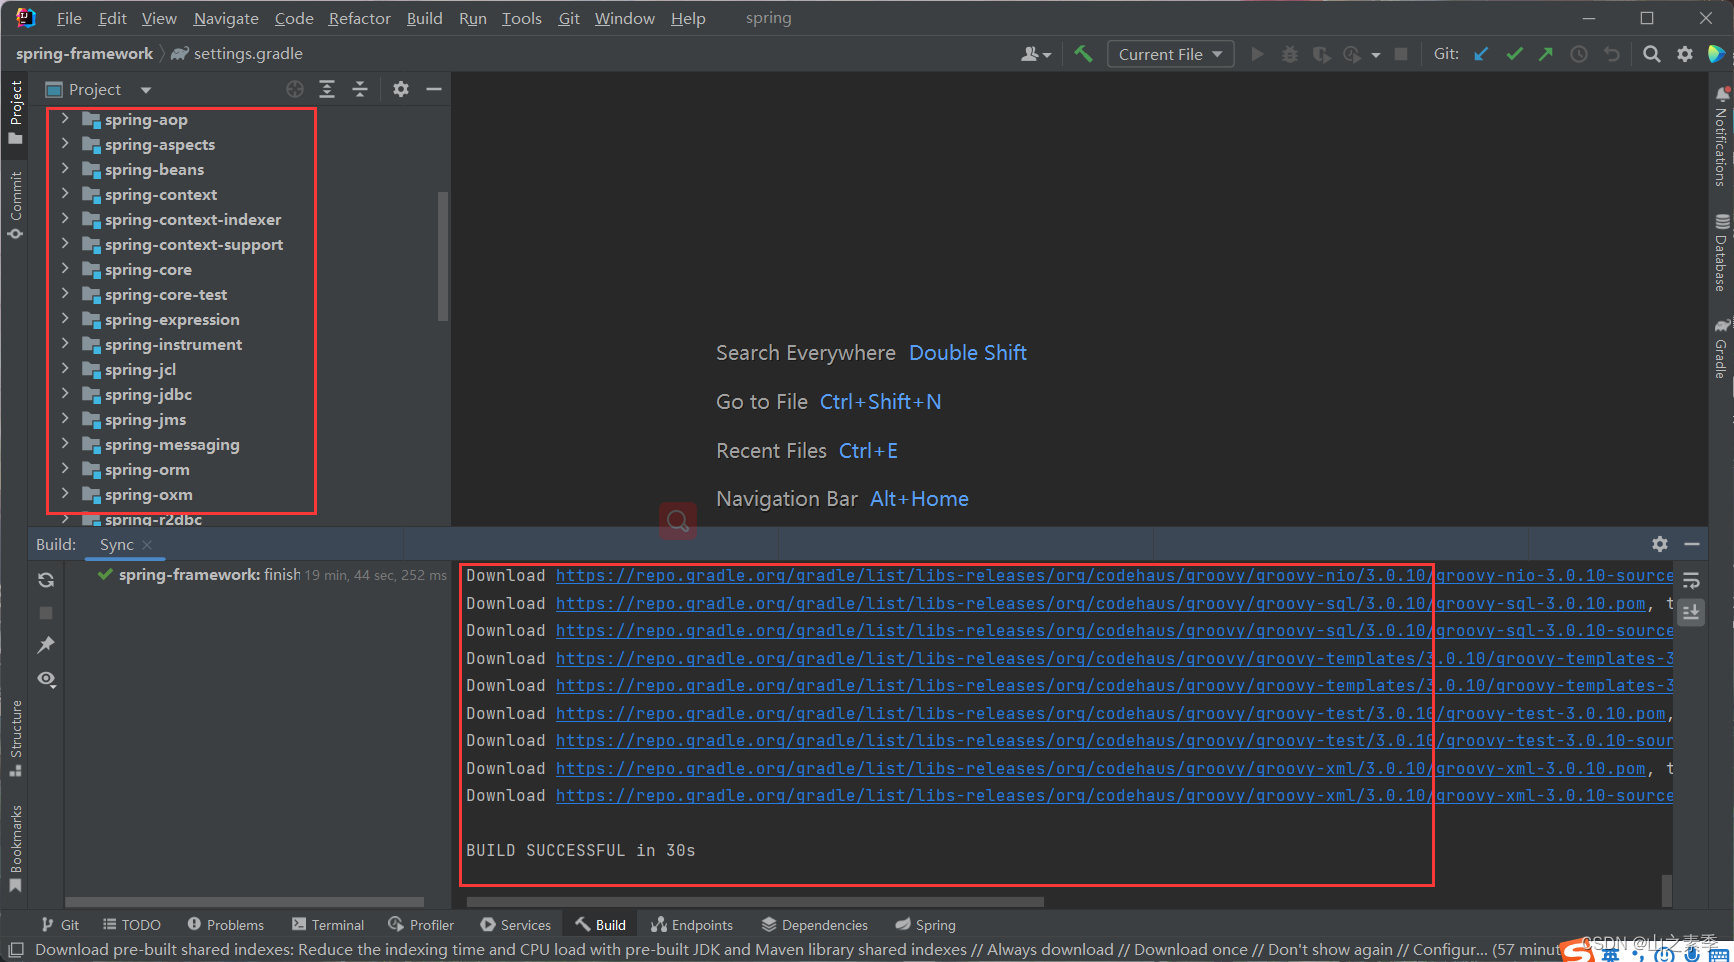Expand the spring-oxm module
This screenshot has width=1734, height=962.
(x=65, y=494)
